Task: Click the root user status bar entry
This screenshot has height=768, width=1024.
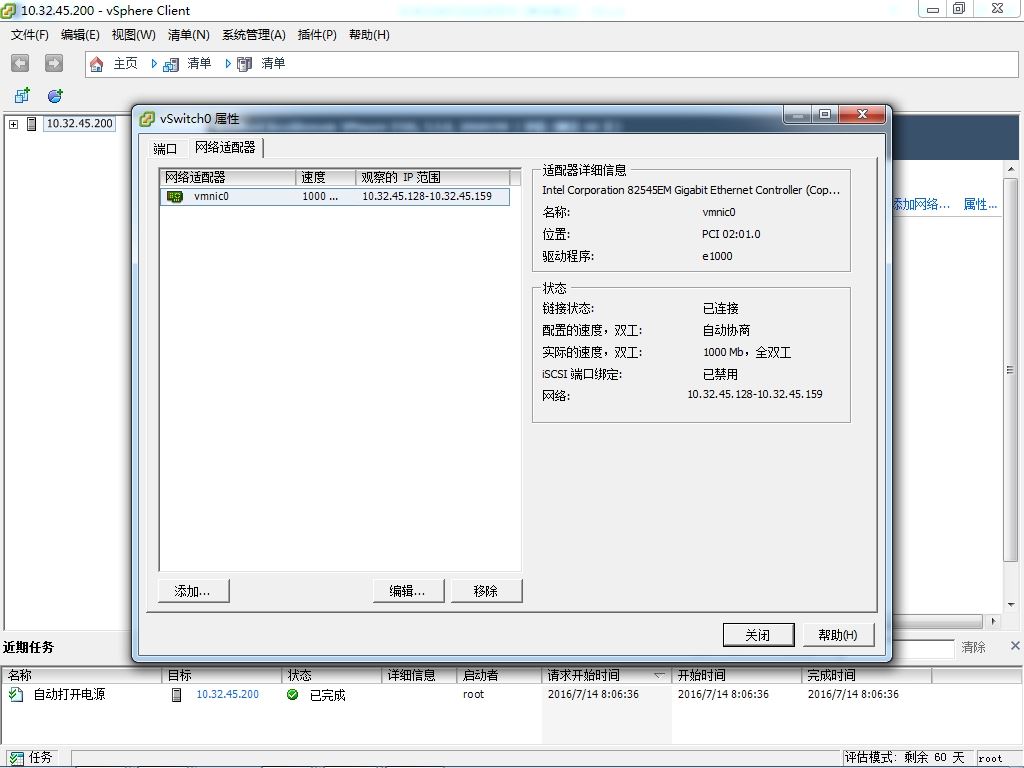Action: [x=990, y=758]
